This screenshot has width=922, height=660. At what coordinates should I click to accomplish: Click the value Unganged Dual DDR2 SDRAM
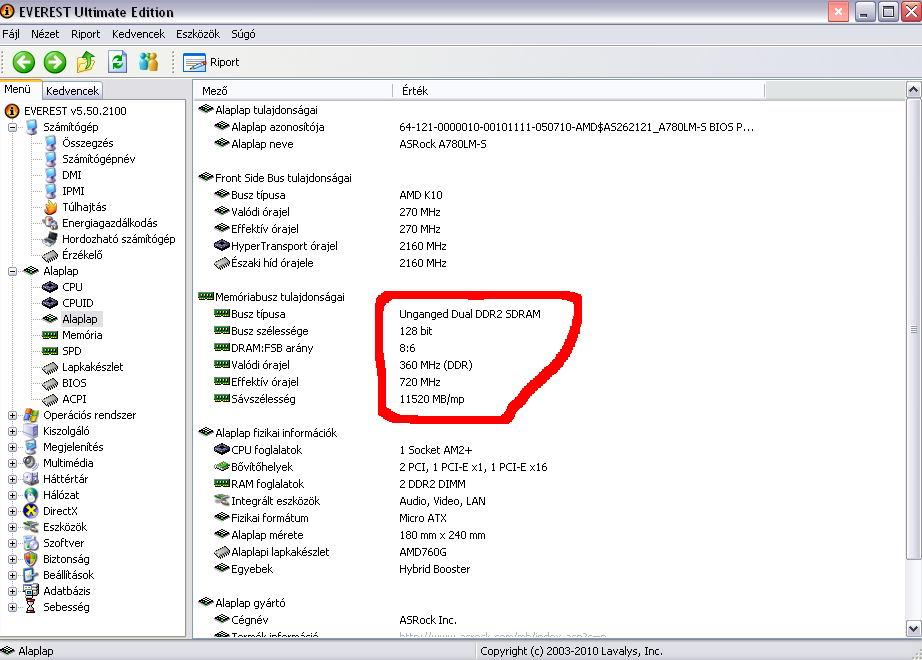[469, 314]
